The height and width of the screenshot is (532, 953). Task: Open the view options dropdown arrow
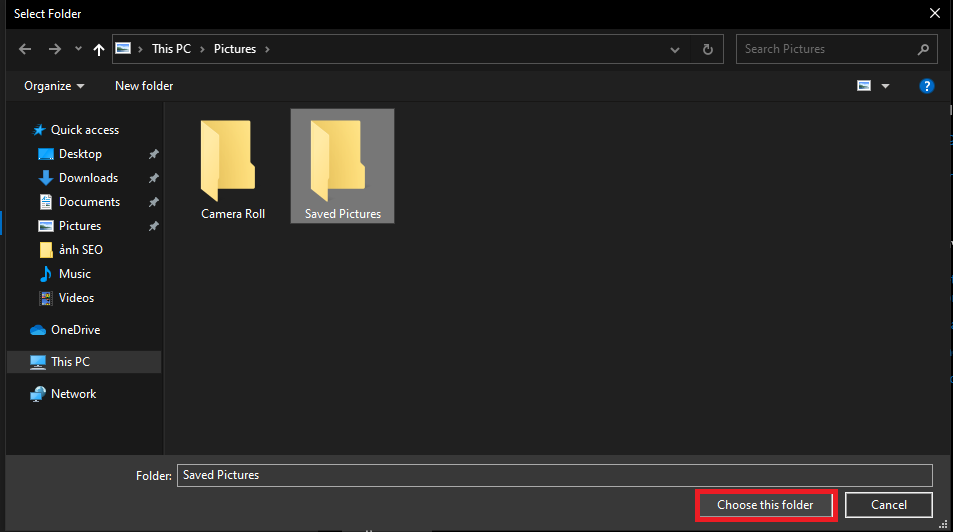coord(885,86)
